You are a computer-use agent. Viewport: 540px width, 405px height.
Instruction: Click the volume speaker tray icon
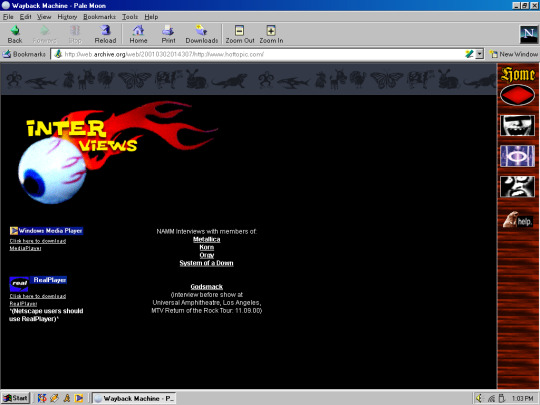[479, 398]
